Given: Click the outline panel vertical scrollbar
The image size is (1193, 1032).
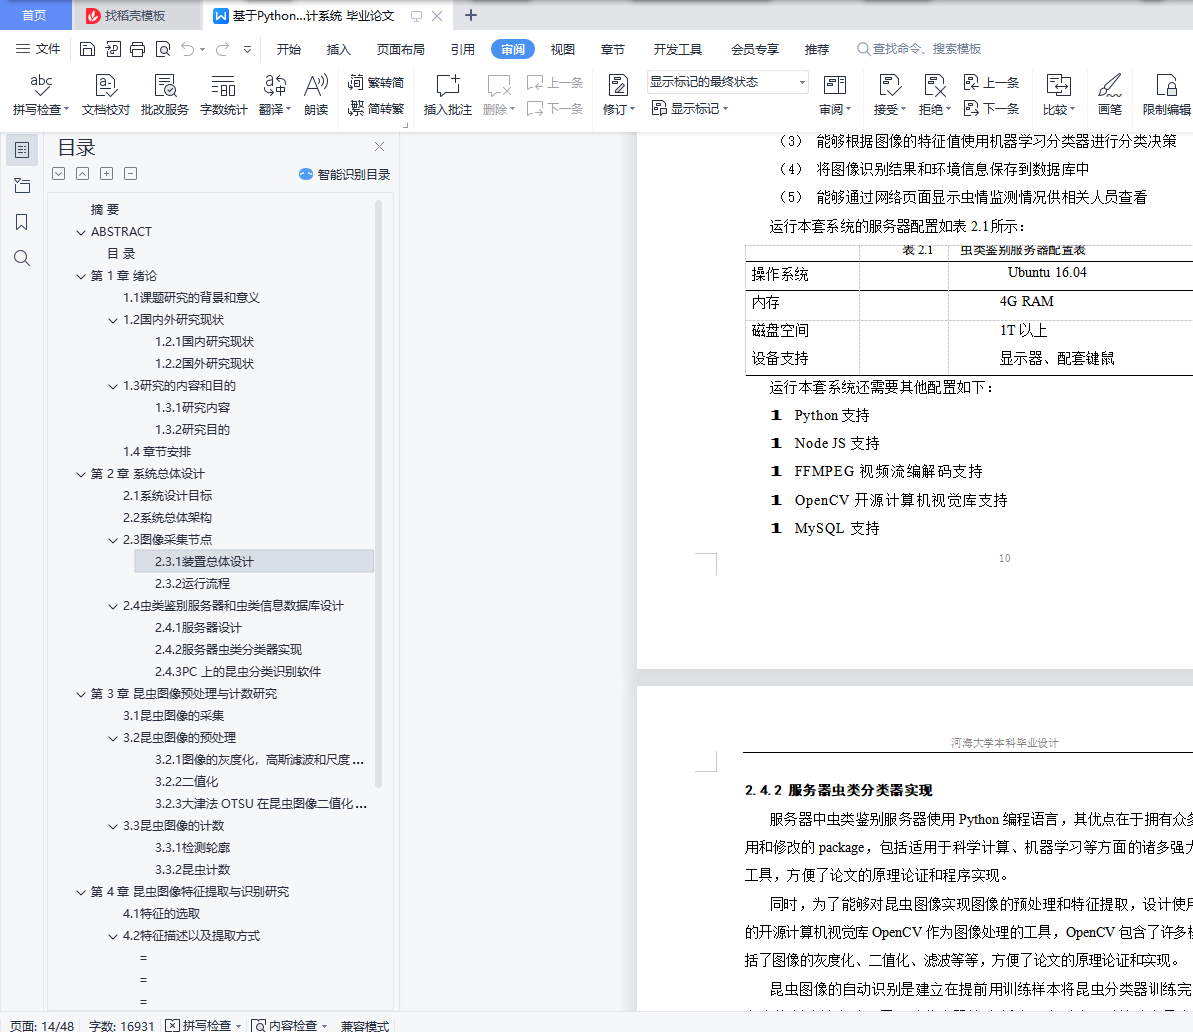Looking at the screenshot, I should tap(378, 493).
